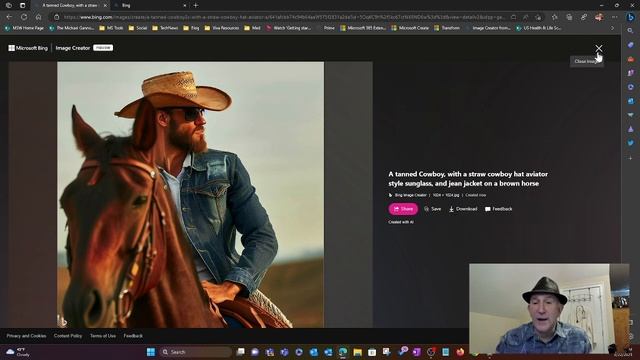This screenshot has width=640, height=360.
Task: Switch to the tanned Cowboy tab
Action: click(x=69, y=5)
